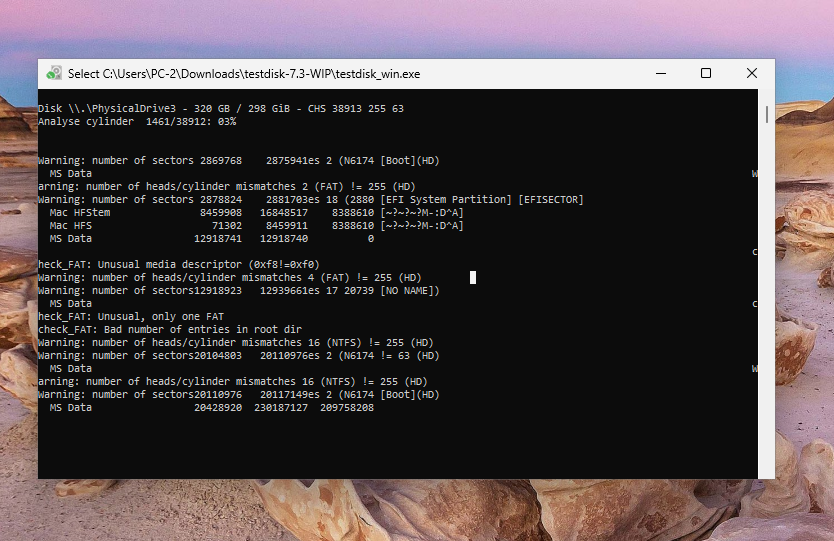Click the window title showing the testdisk_win.exe path

coord(243,73)
